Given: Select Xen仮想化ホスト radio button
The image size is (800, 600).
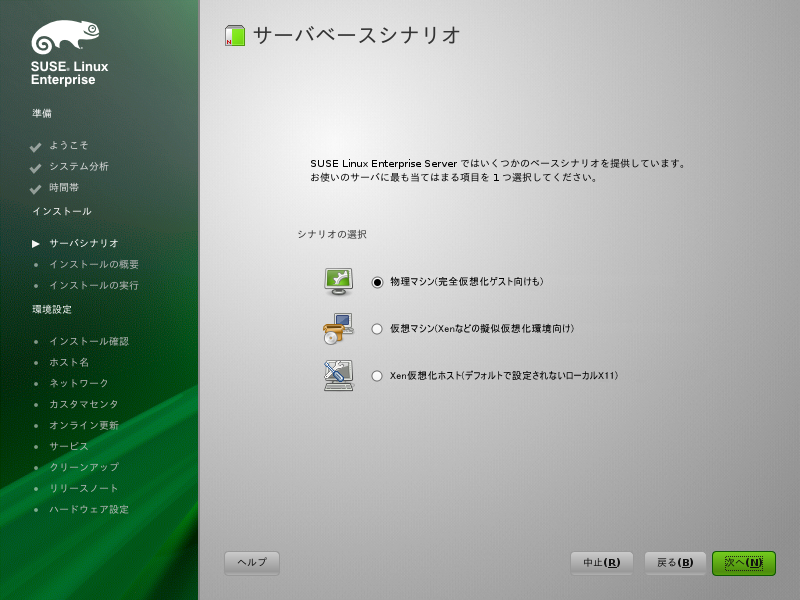Looking at the screenshot, I should coord(377,376).
